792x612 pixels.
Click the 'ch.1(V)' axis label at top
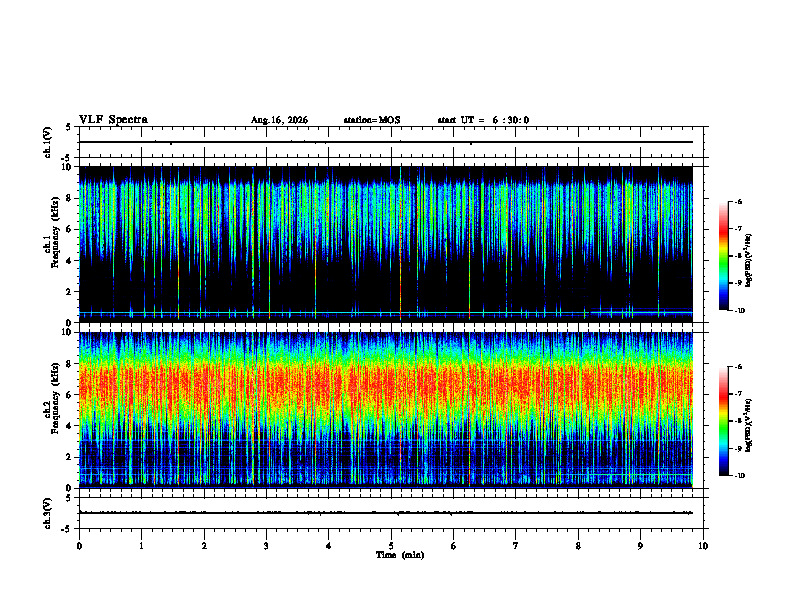pos(47,142)
